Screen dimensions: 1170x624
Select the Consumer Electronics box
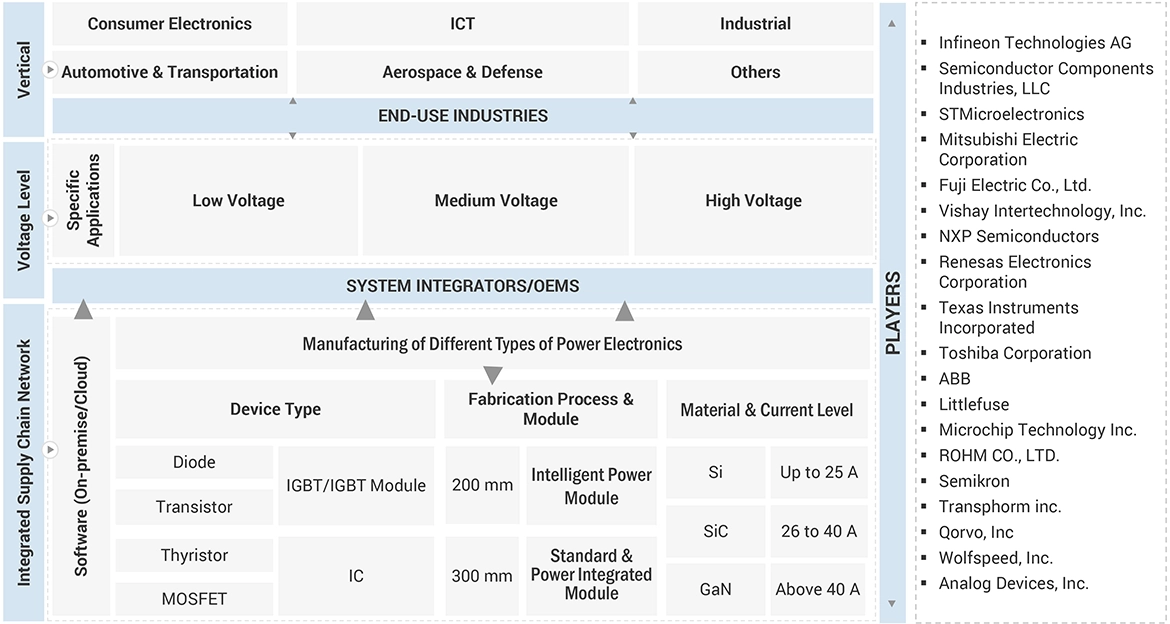[170, 24]
